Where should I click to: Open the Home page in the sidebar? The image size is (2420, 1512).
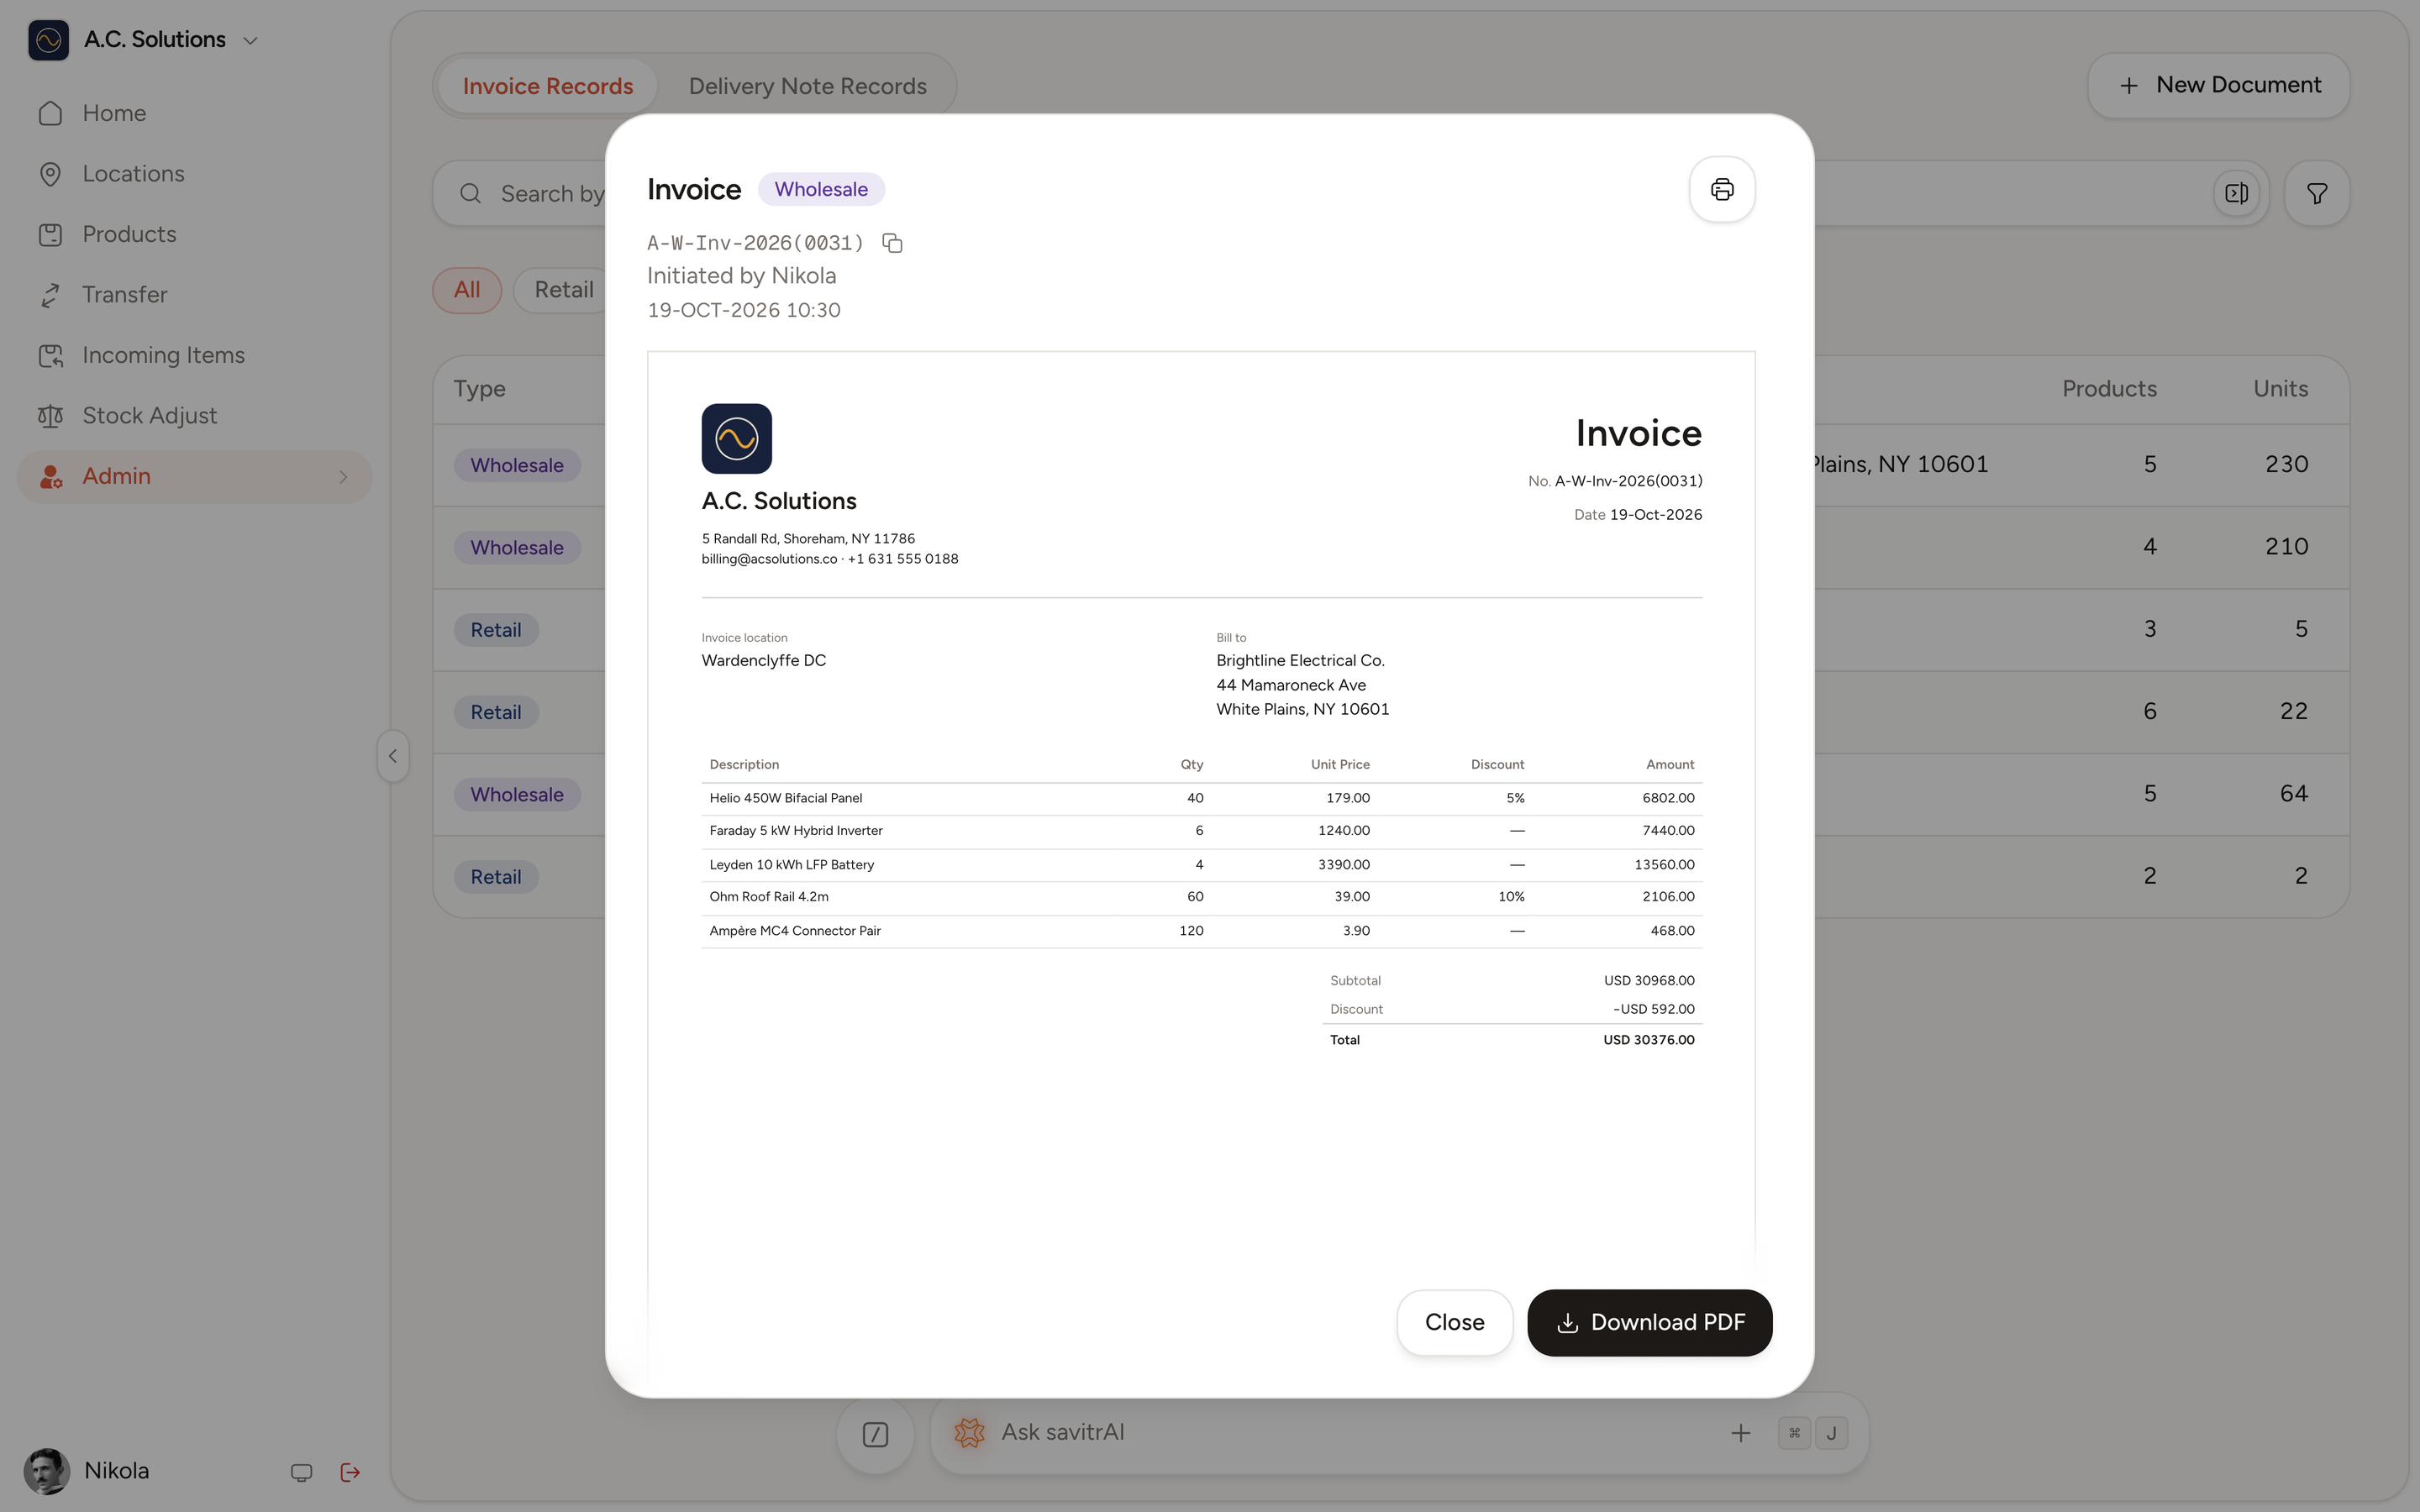click(194, 113)
